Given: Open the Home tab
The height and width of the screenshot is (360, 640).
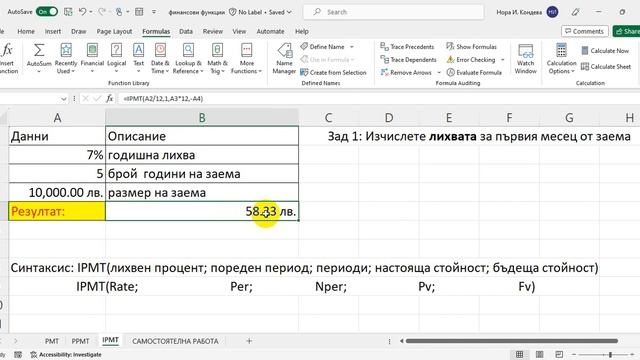Looking at the screenshot, I should (26, 31).
